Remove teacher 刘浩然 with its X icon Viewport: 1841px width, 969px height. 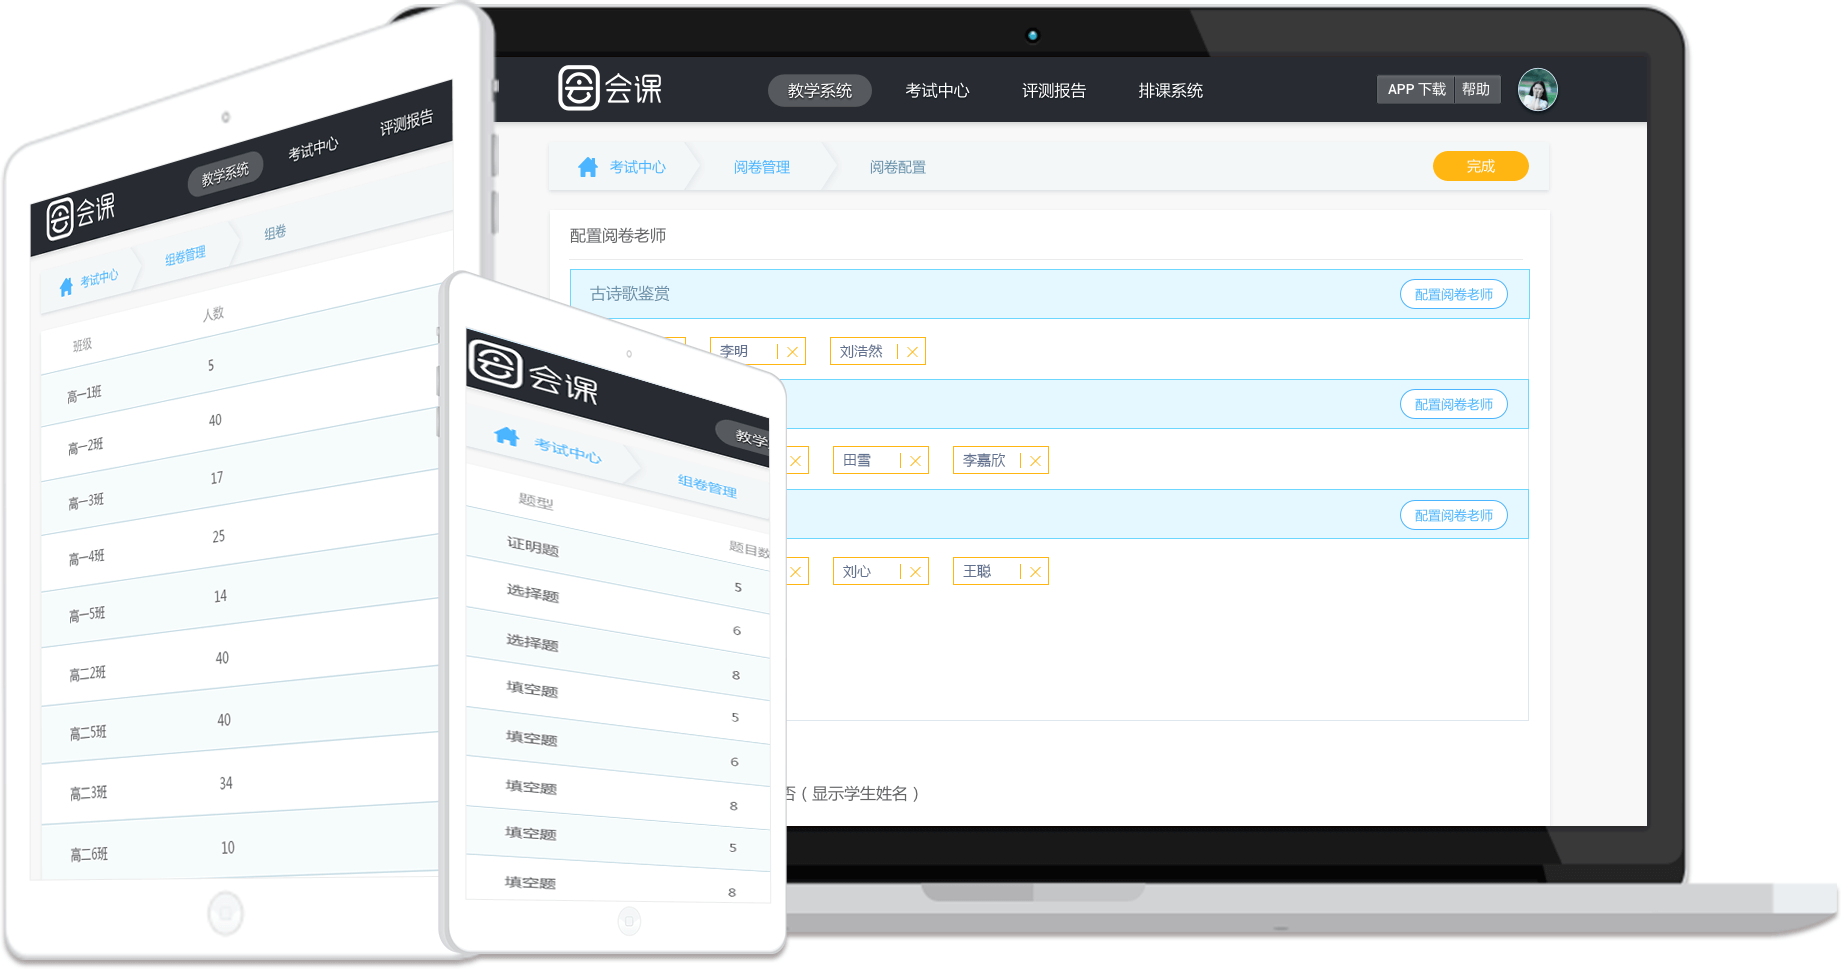[912, 352]
